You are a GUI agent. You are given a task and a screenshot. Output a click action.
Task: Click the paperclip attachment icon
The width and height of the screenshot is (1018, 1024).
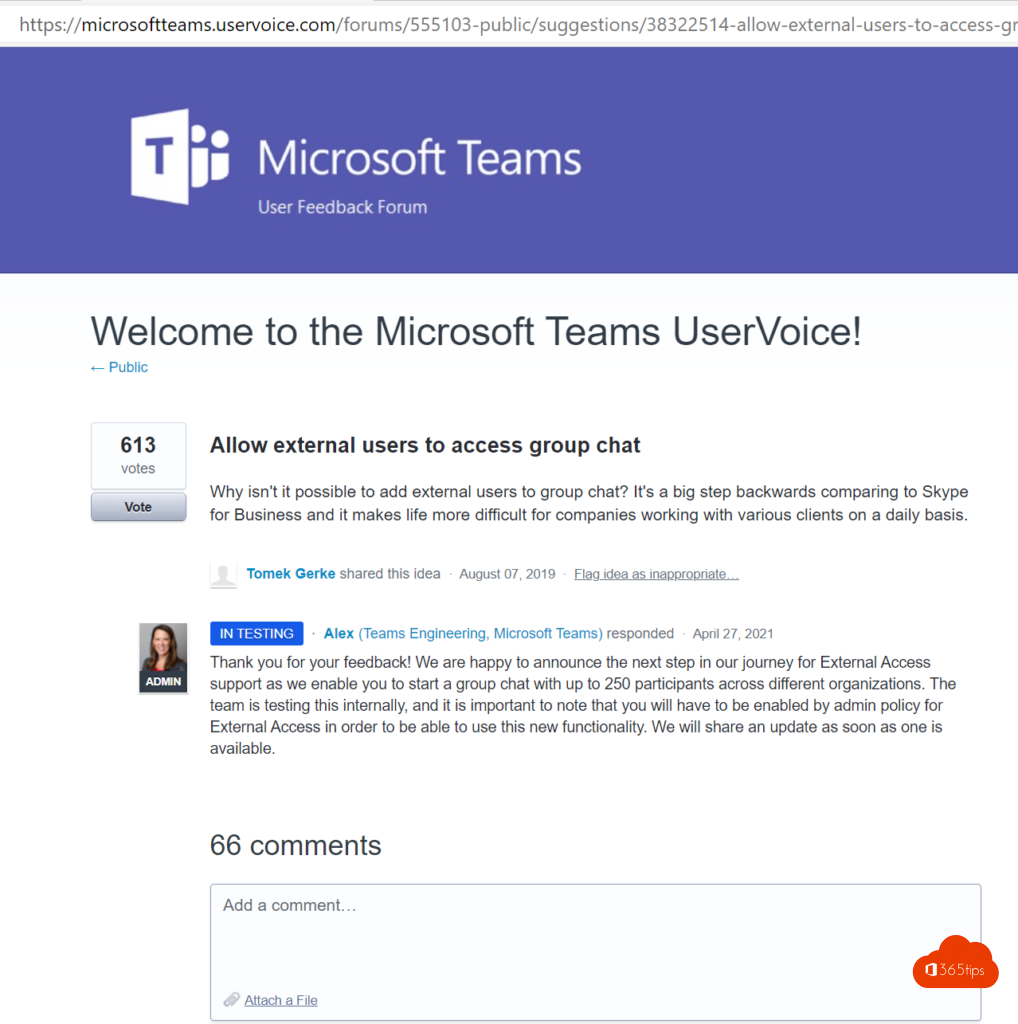pyautogui.click(x=231, y=1000)
